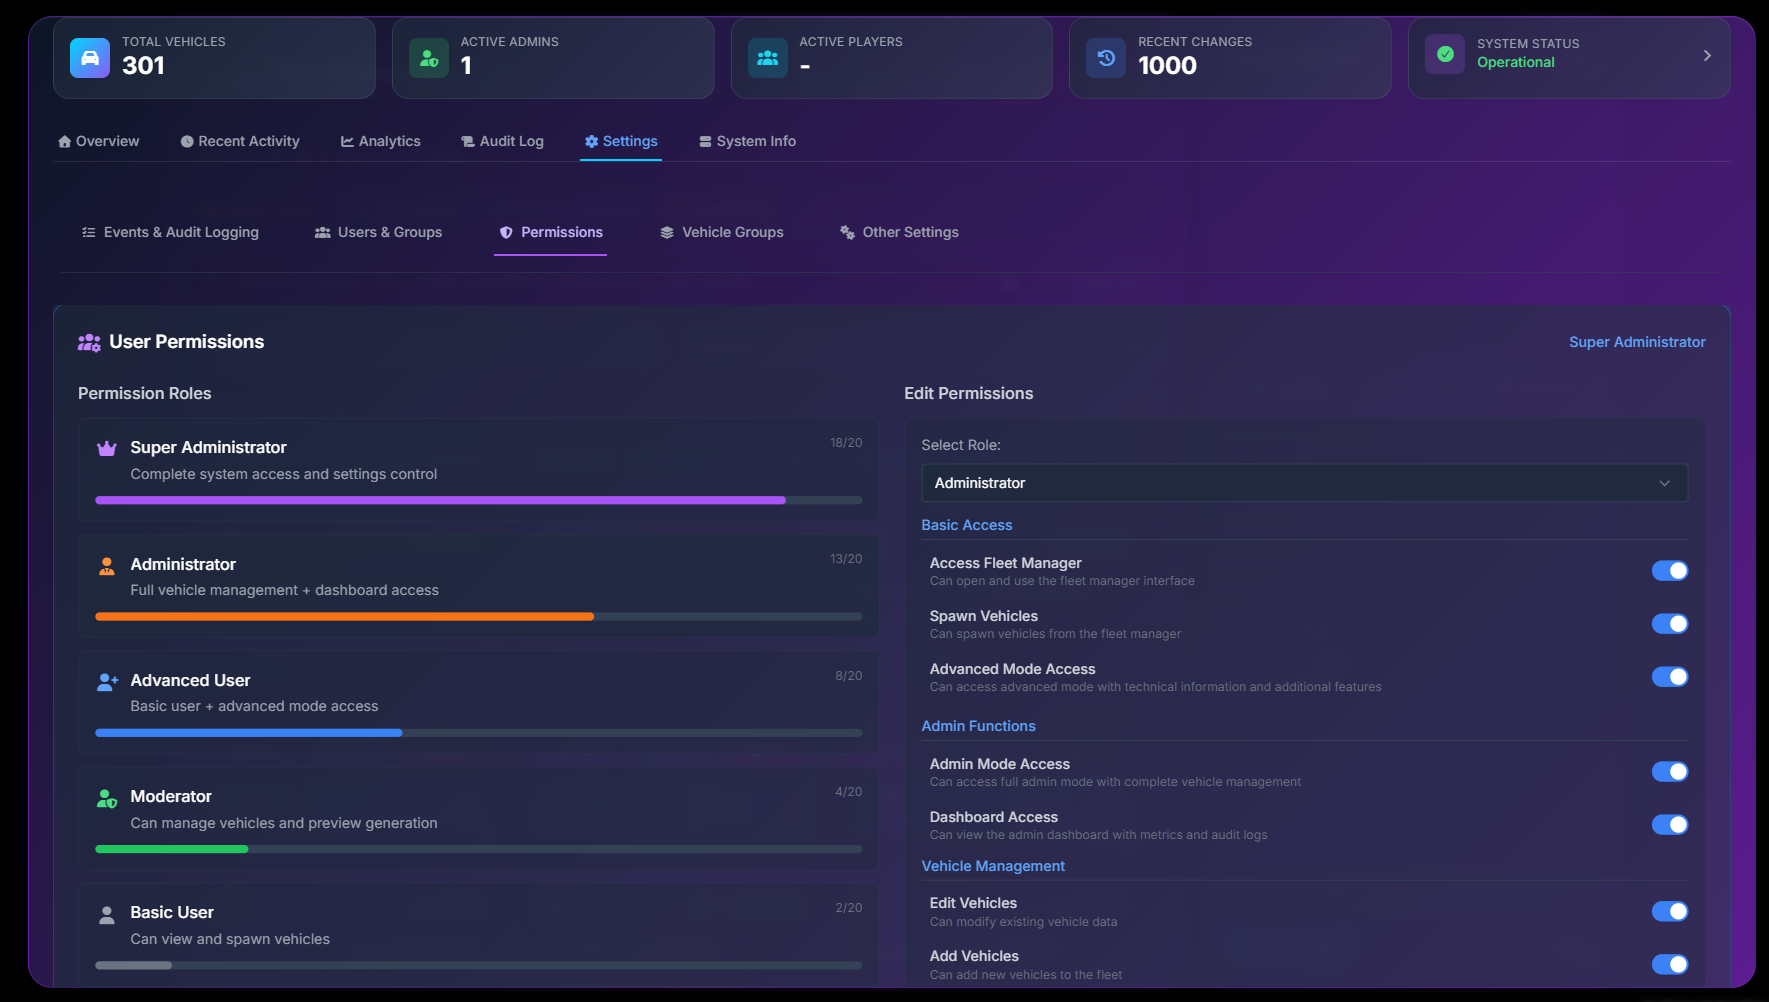1769x1002 pixels.
Task: Disable the Access Fleet Manager toggle
Action: pyautogui.click(x=1669, y=571)
